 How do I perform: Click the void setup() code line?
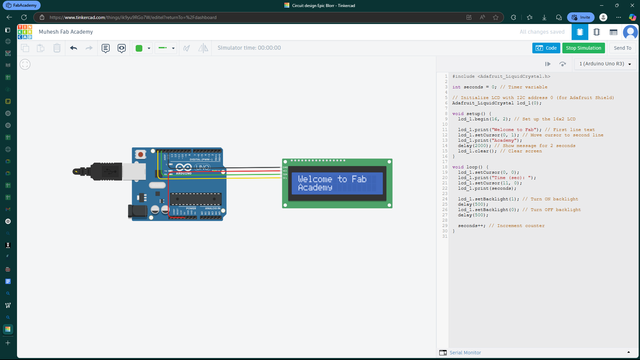(471, 113)
